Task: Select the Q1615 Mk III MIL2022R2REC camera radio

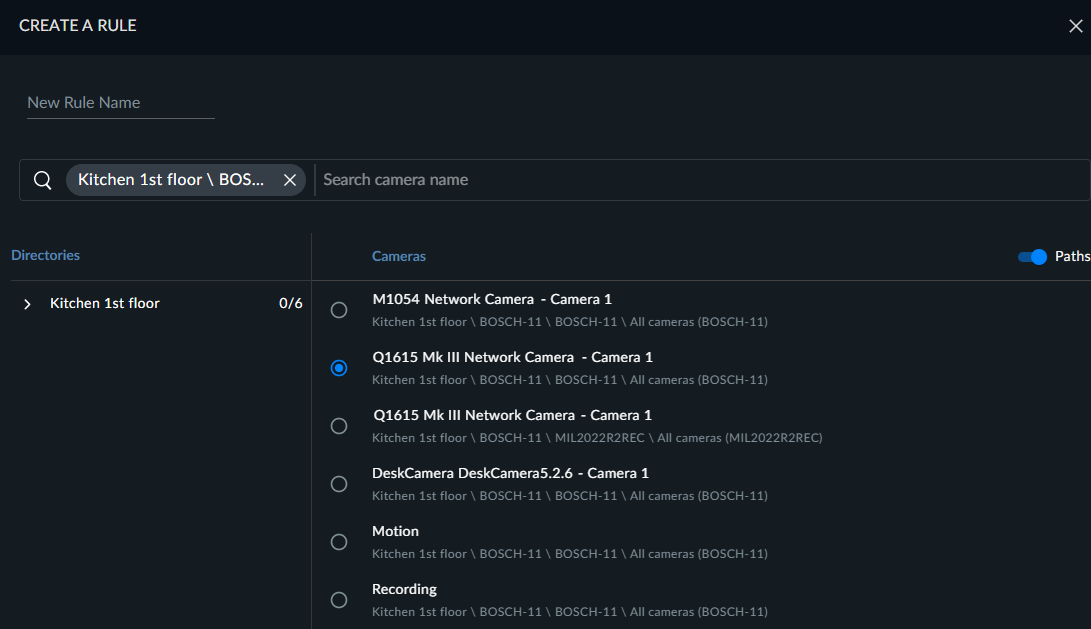Action: click(339, 426)
